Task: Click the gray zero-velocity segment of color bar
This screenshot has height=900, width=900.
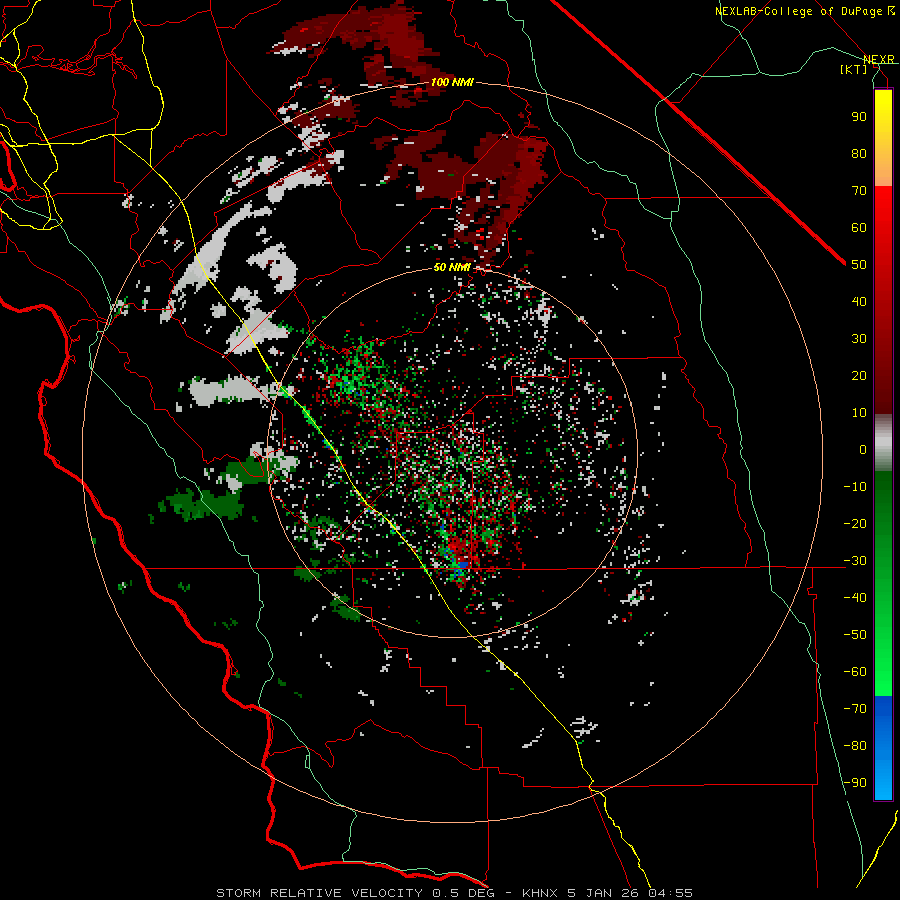Action: click(x=883, y=443)
